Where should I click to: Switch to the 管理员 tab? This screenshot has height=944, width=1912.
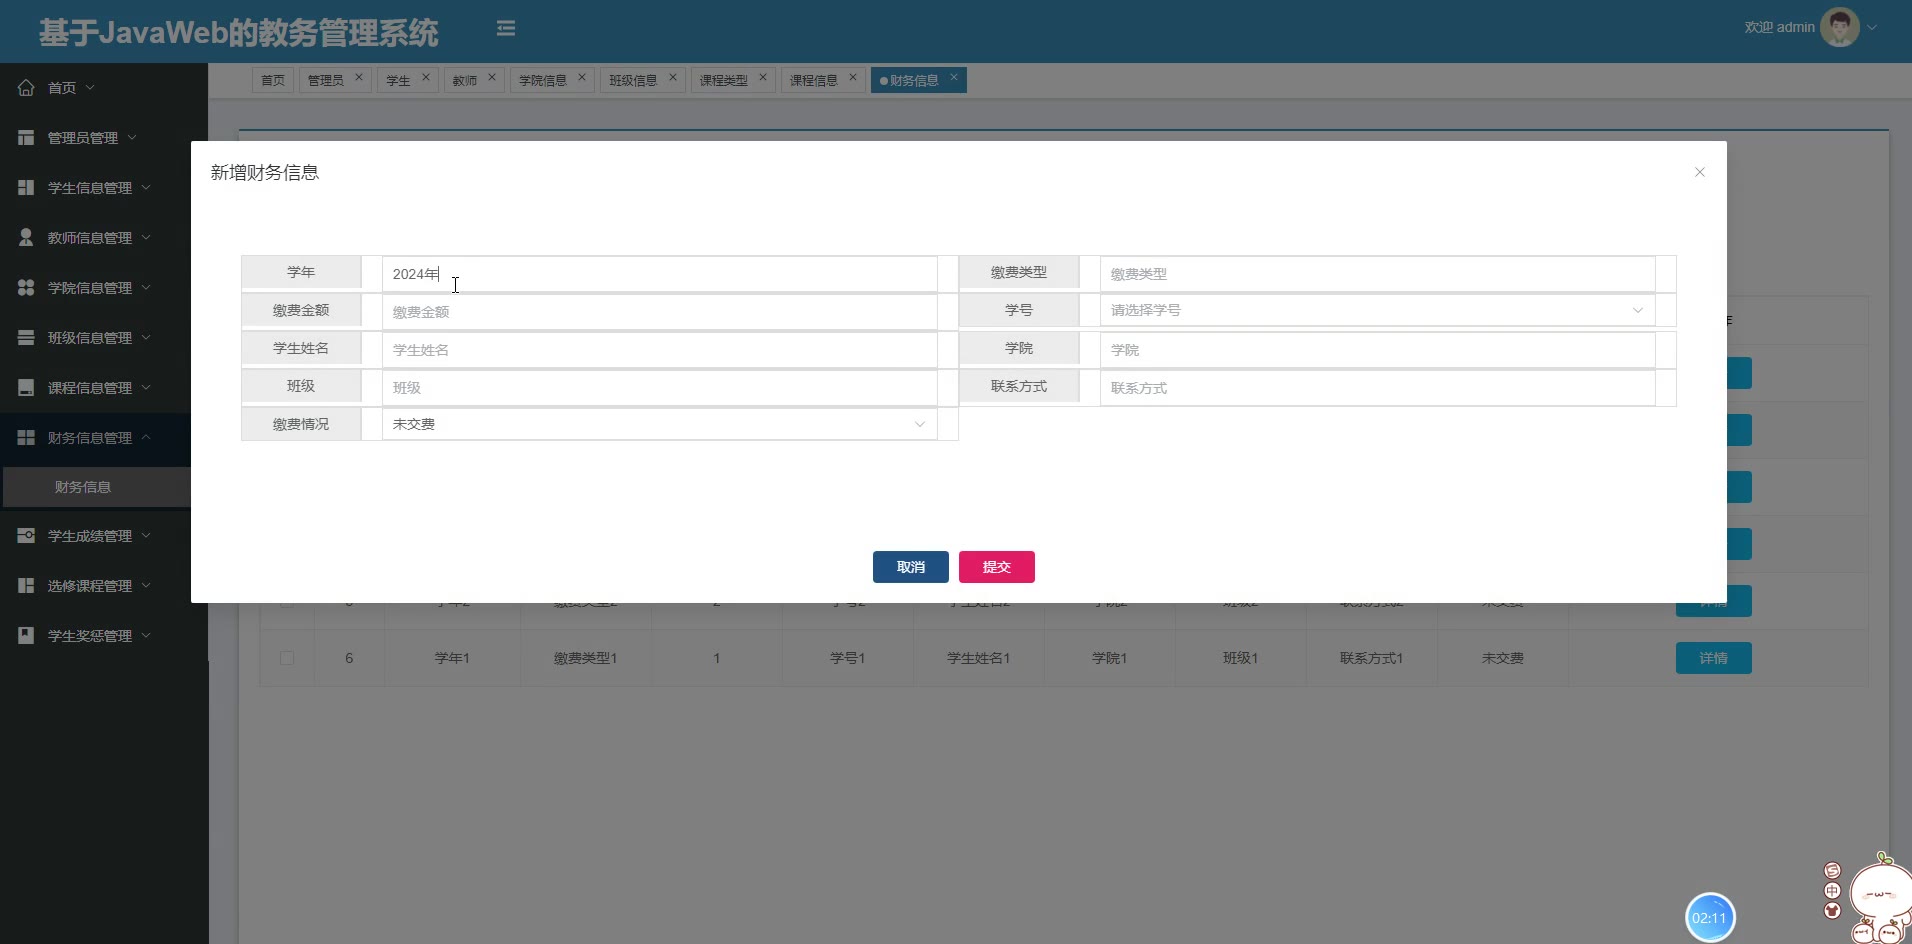[326, 80]
